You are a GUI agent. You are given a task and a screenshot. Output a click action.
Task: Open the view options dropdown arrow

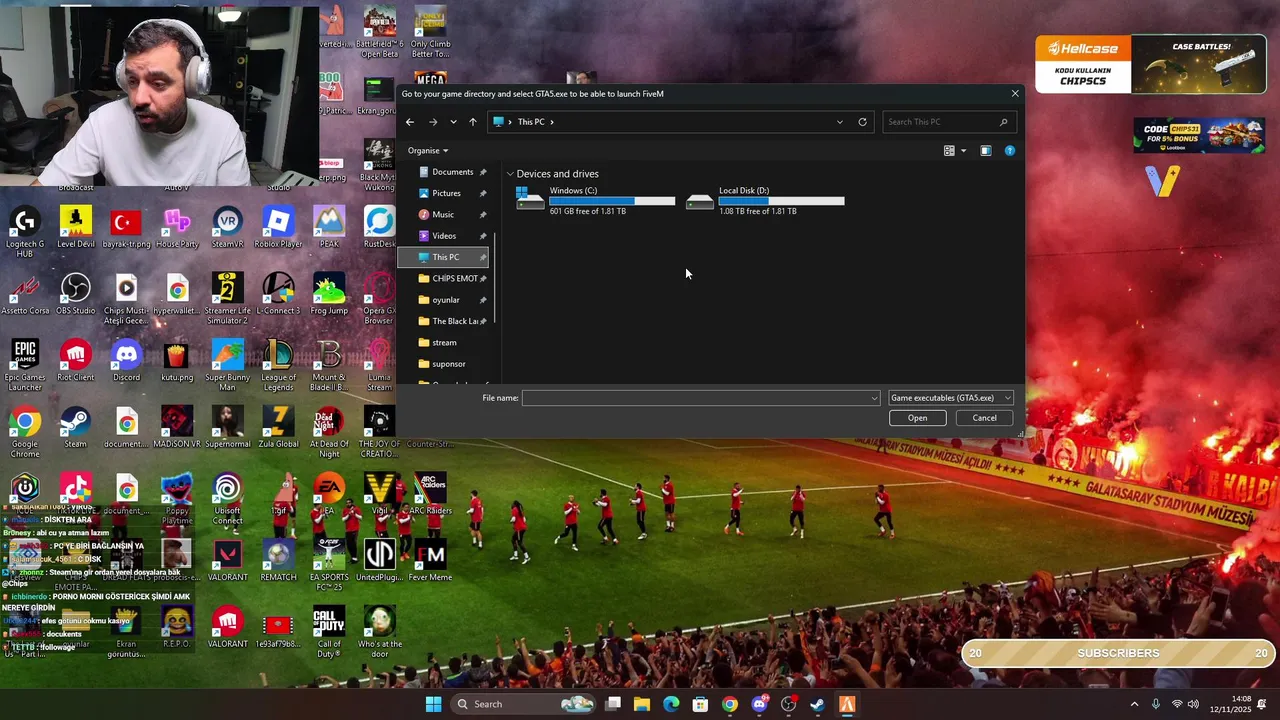(x=963, y=151)
